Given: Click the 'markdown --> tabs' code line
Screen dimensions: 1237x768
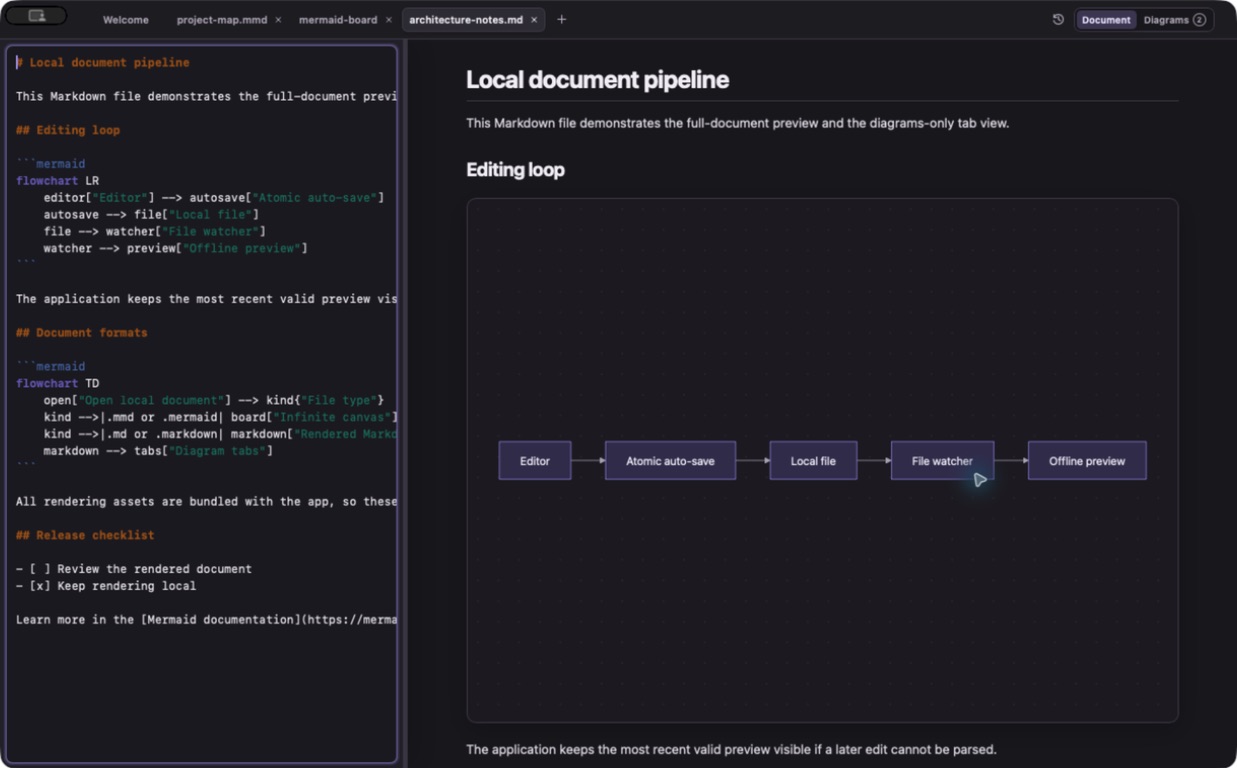Looking at the screenshot, I should (158, 451).
